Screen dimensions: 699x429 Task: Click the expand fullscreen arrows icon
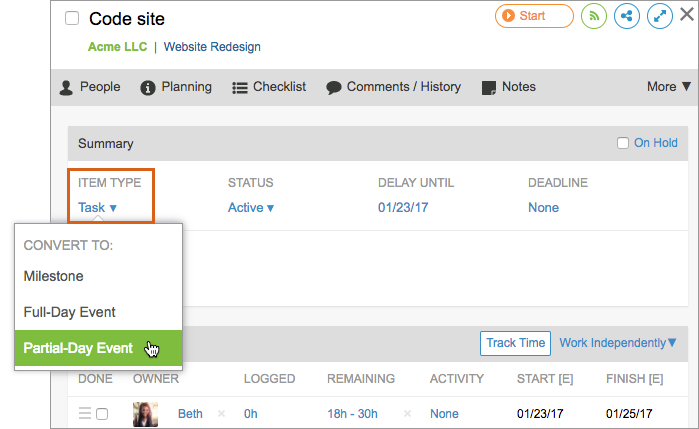pos(660,17)
